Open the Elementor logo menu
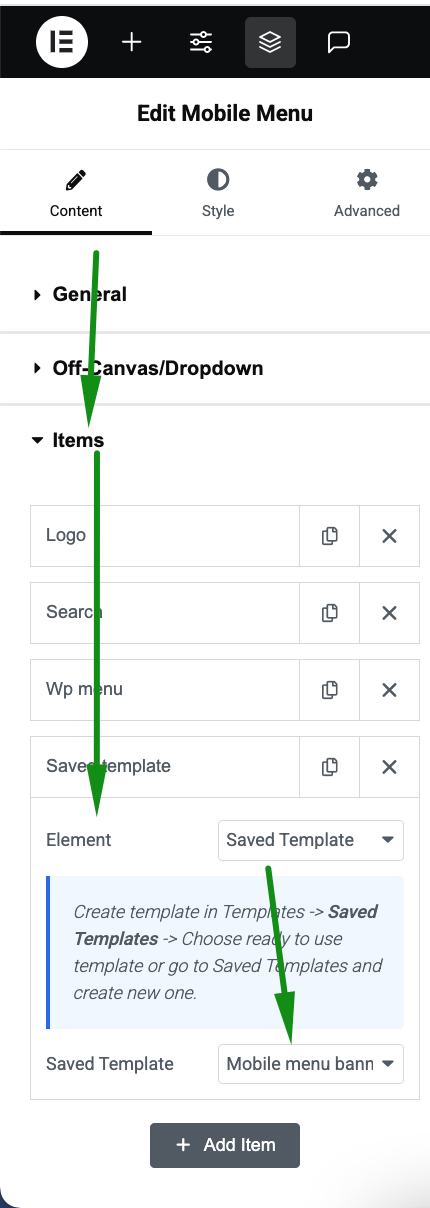 point(62,42)
